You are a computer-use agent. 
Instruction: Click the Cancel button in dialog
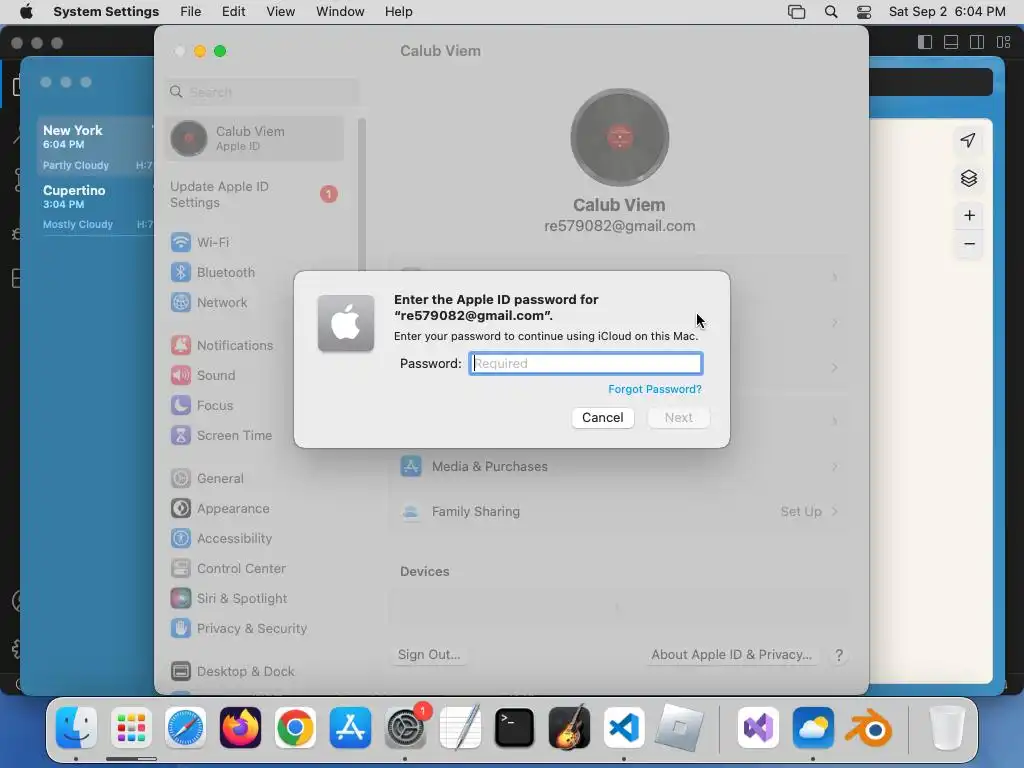pos(603,417)
